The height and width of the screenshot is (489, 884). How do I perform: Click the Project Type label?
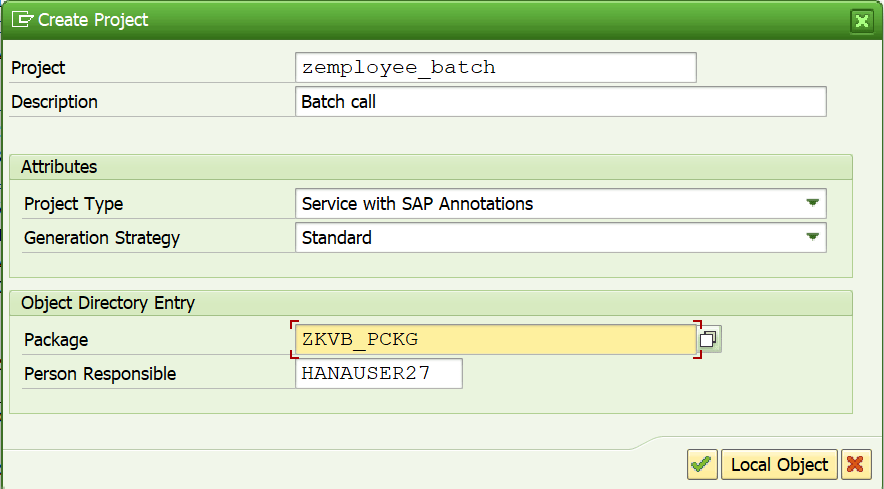pos(73,204)
